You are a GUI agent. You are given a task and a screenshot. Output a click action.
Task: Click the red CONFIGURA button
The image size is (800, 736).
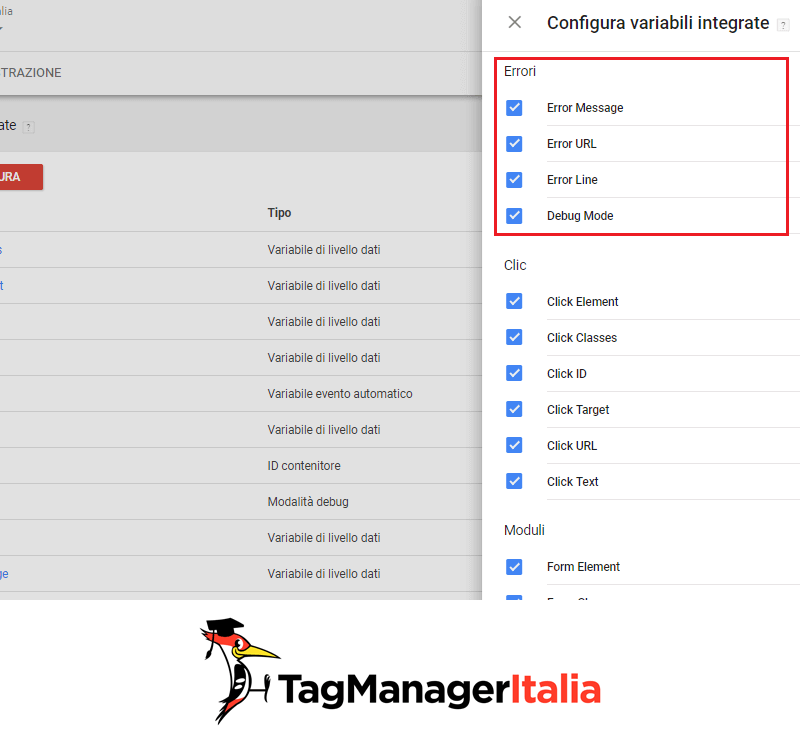pyautogui.click(x=20, y=177)
